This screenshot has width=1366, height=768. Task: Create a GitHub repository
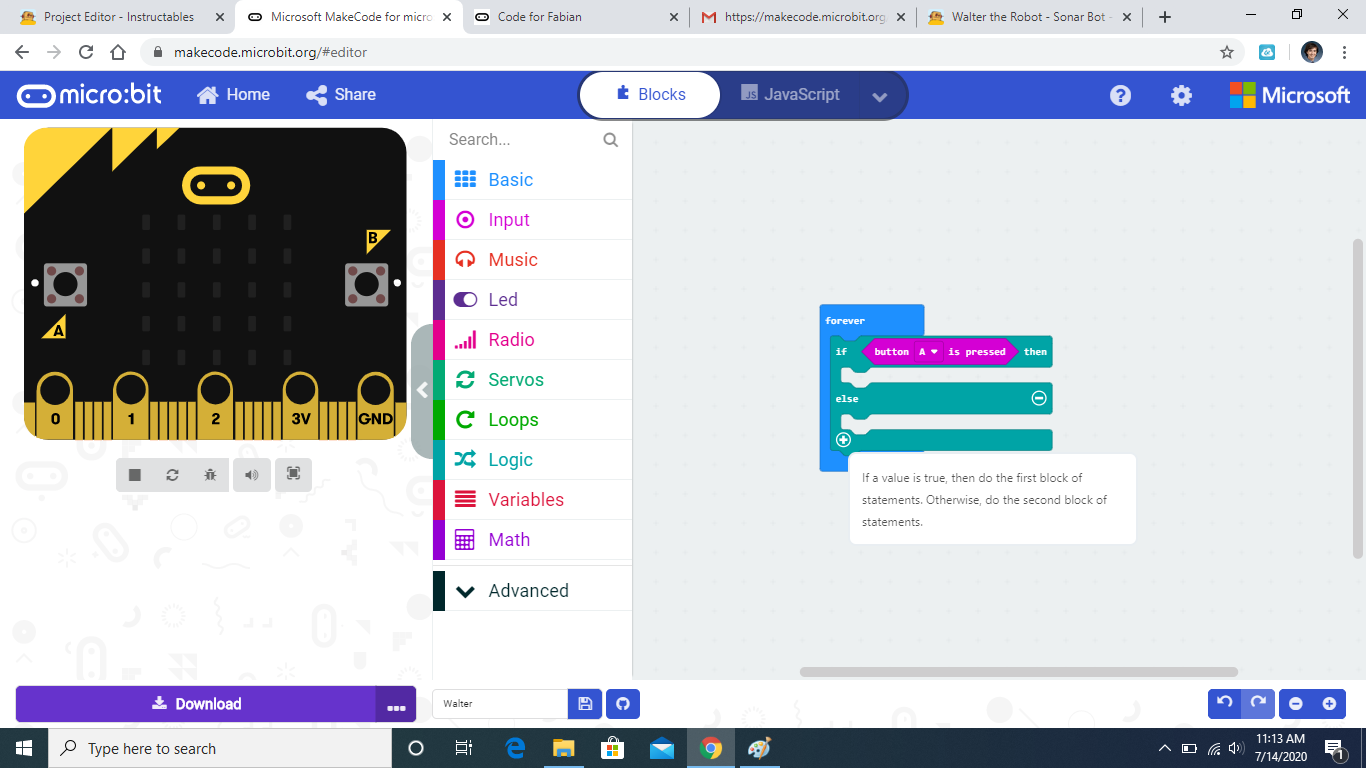pyautogui.click(x=623, y=704)
